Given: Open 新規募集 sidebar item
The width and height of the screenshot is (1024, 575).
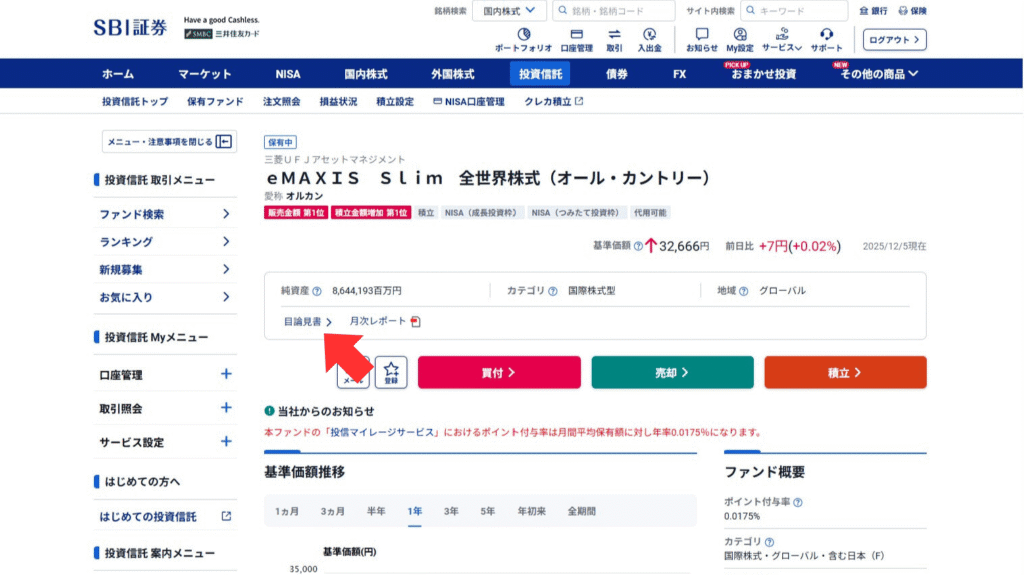Looking at the screenshot, I should click(165, 269).
